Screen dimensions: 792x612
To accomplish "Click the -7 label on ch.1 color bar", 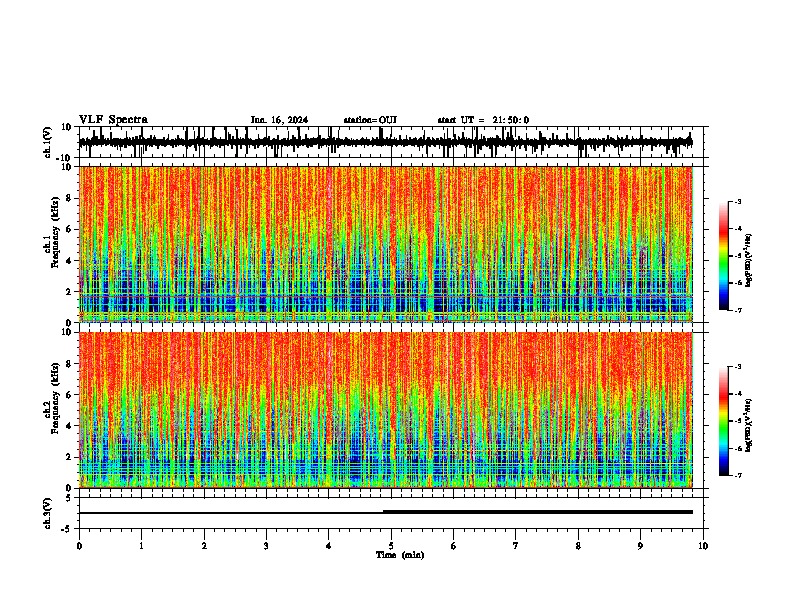I will (736, 310).
